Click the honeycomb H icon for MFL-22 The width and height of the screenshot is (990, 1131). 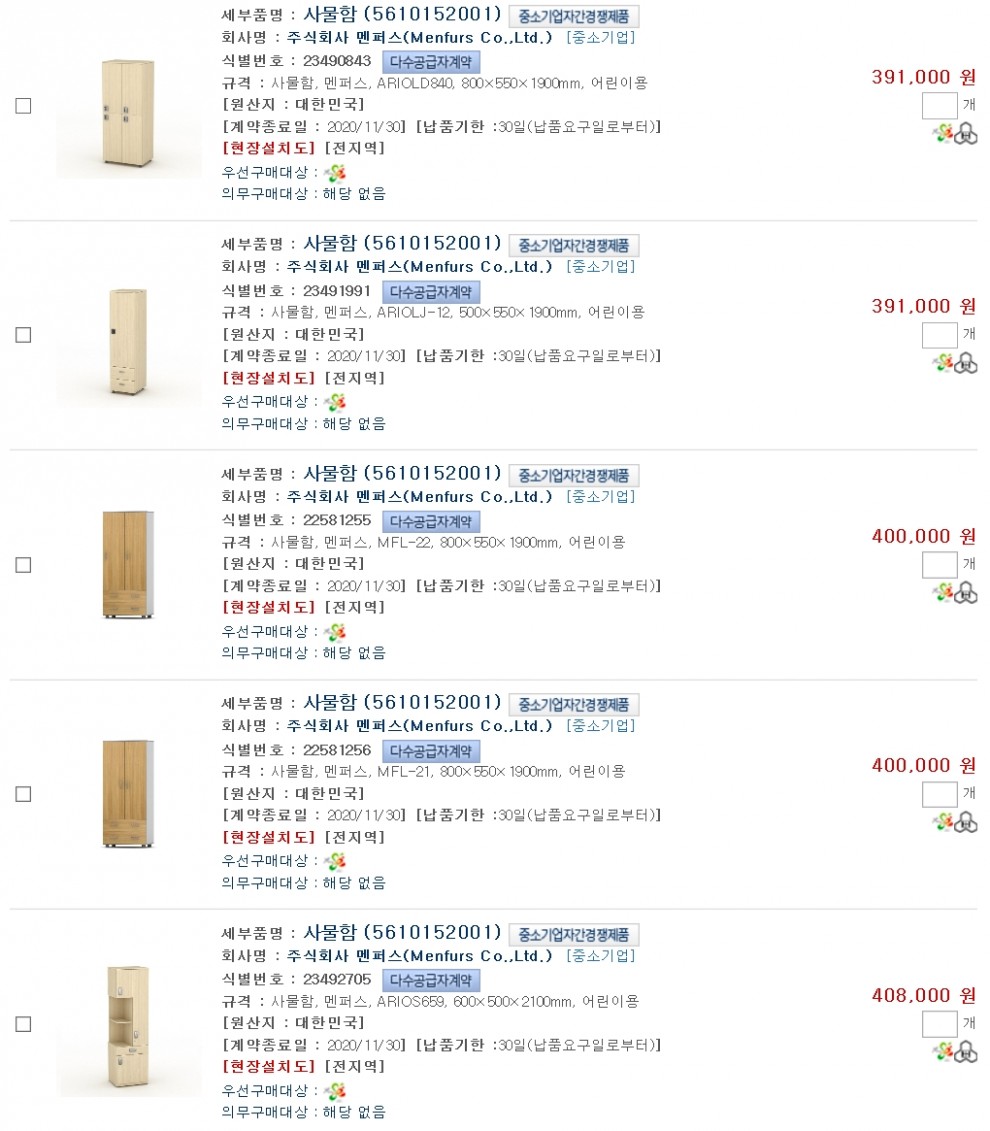[x=966, y=593]
